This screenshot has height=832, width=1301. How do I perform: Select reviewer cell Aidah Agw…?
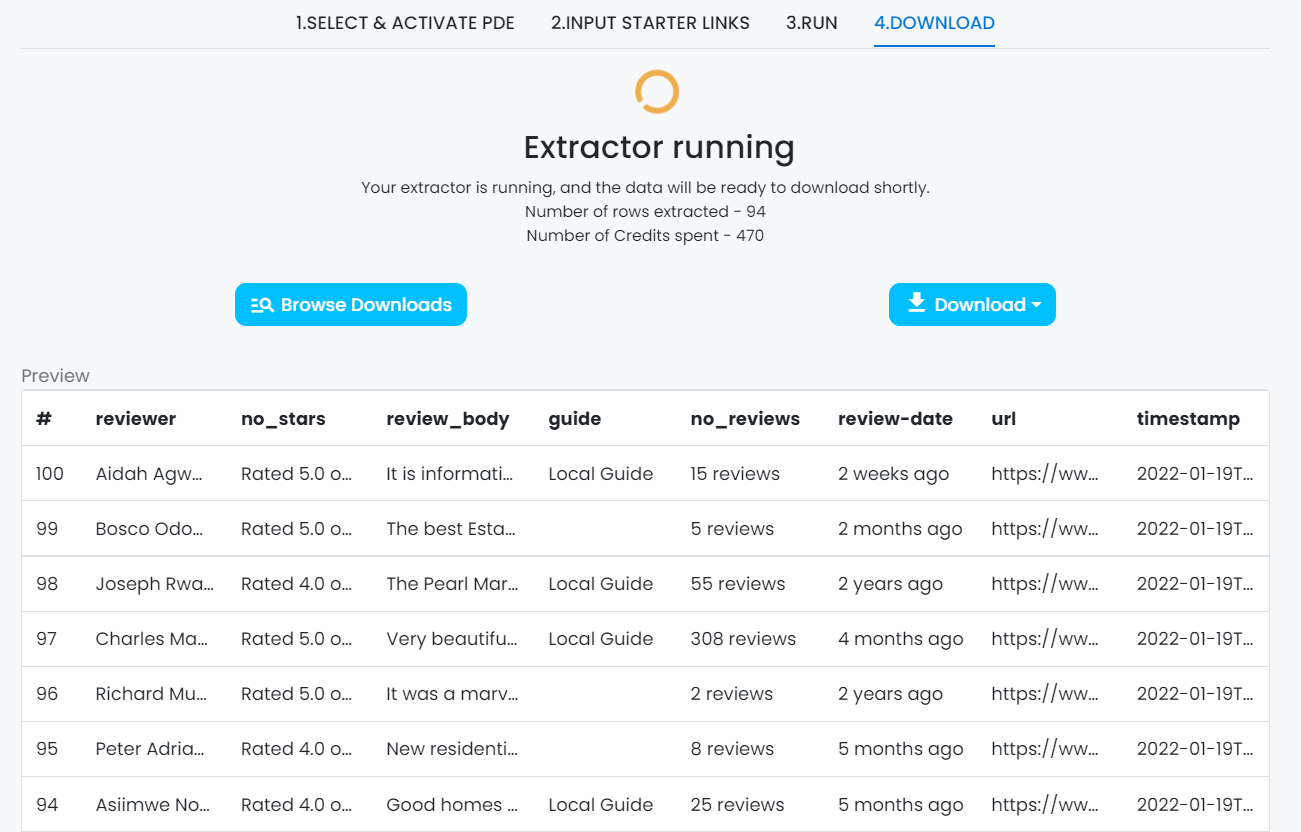coord(150,474)
